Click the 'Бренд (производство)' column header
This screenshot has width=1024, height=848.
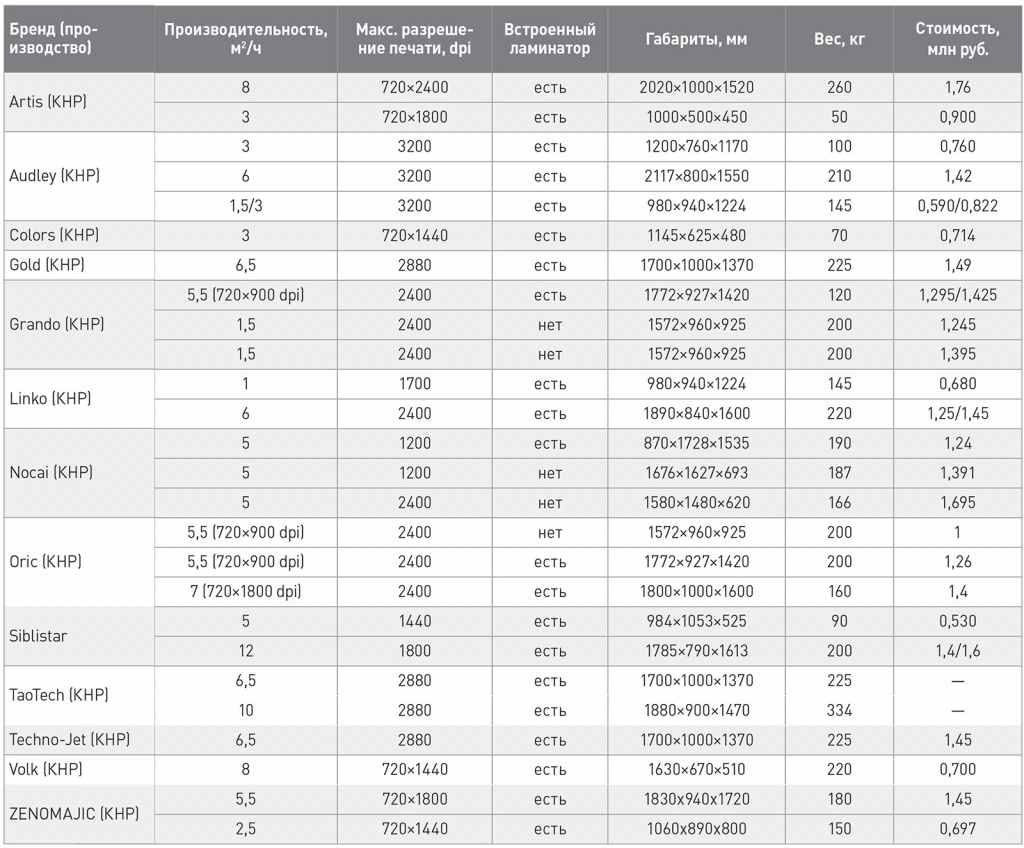(x=78, y=39)
